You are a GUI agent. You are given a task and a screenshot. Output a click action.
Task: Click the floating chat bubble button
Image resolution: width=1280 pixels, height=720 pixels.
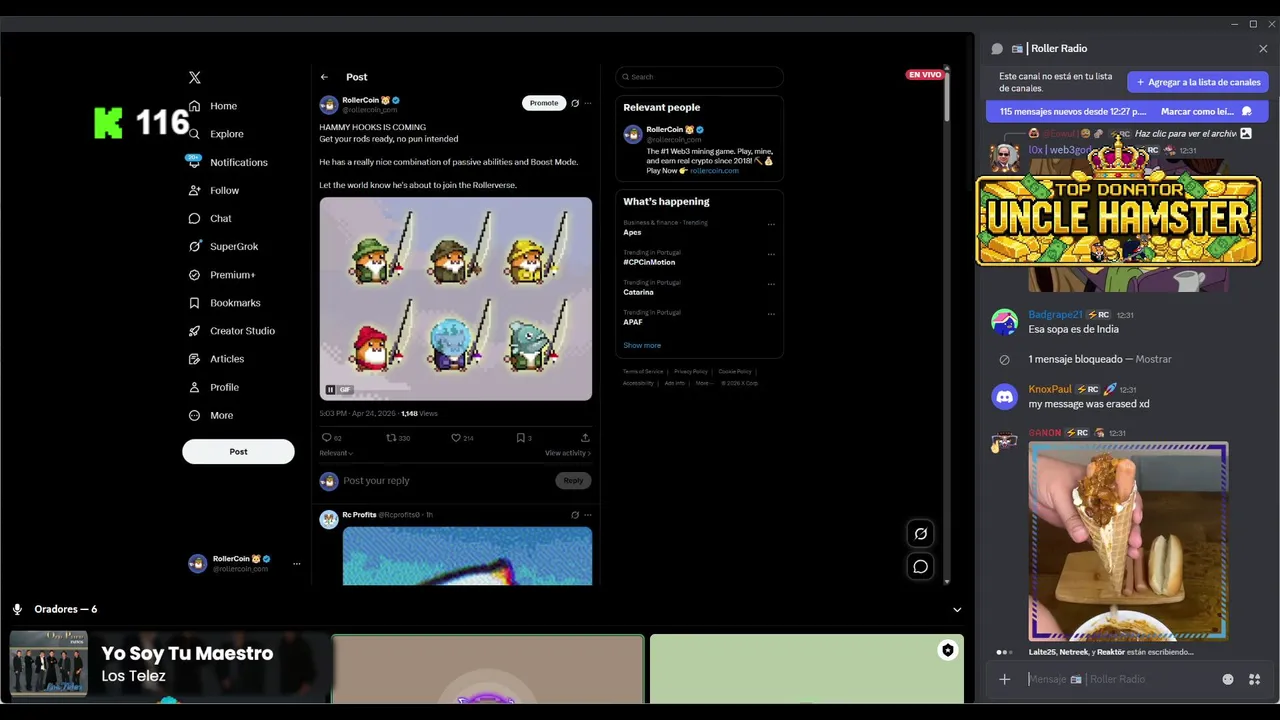[921, 567]
